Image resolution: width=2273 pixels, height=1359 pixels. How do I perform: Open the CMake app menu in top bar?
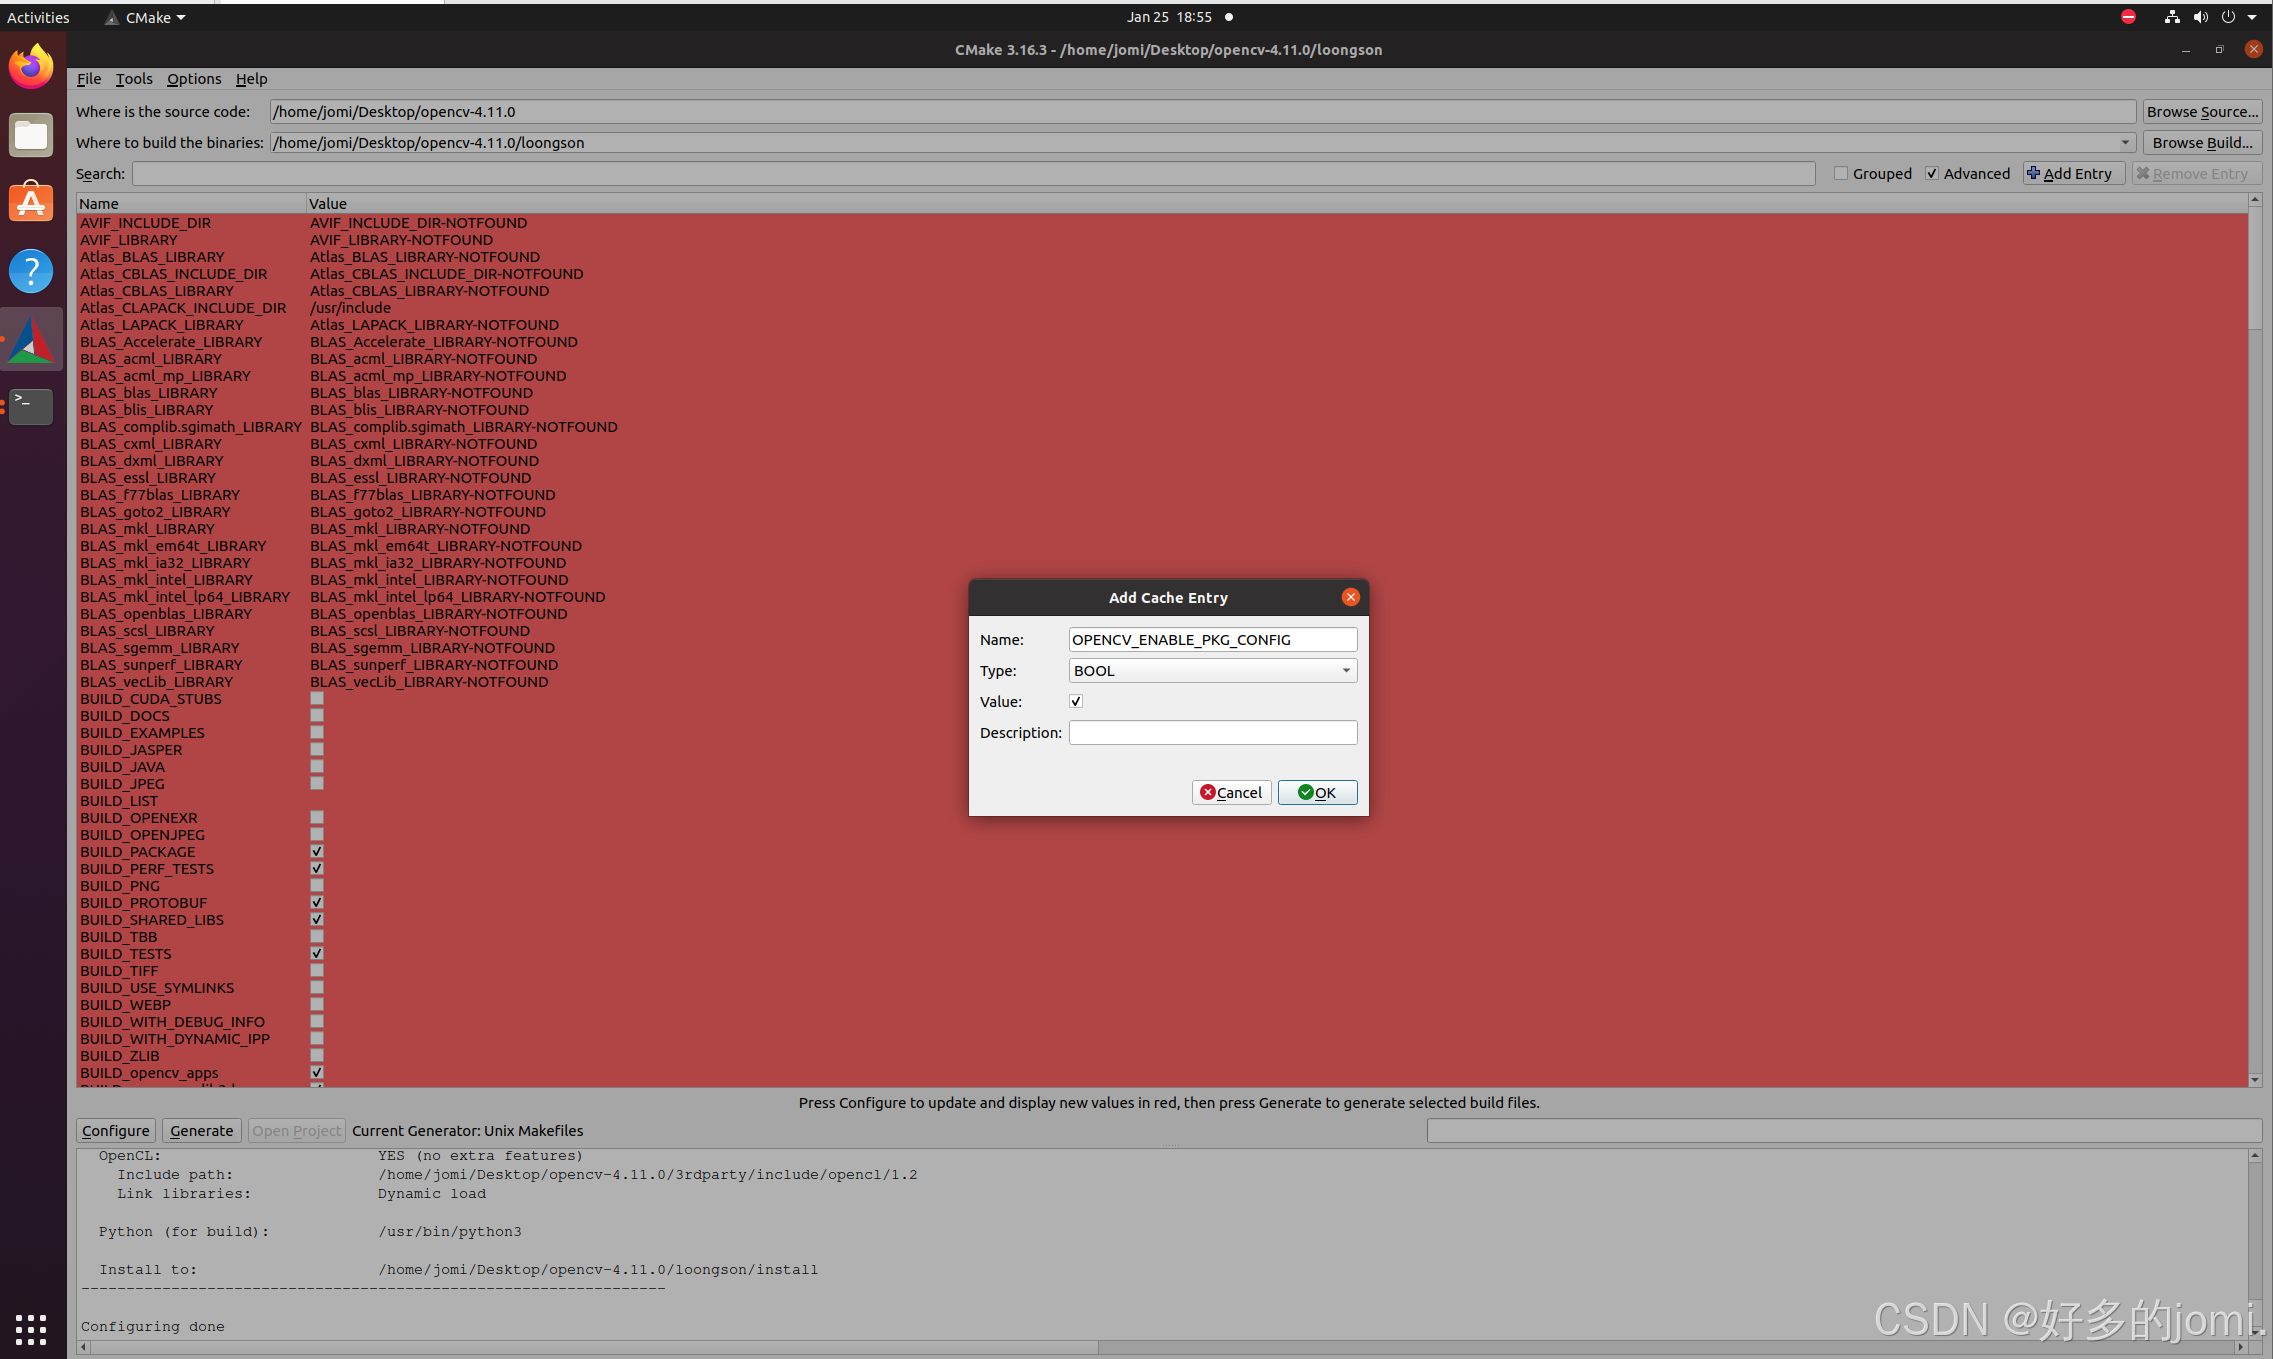pos(147,17)
